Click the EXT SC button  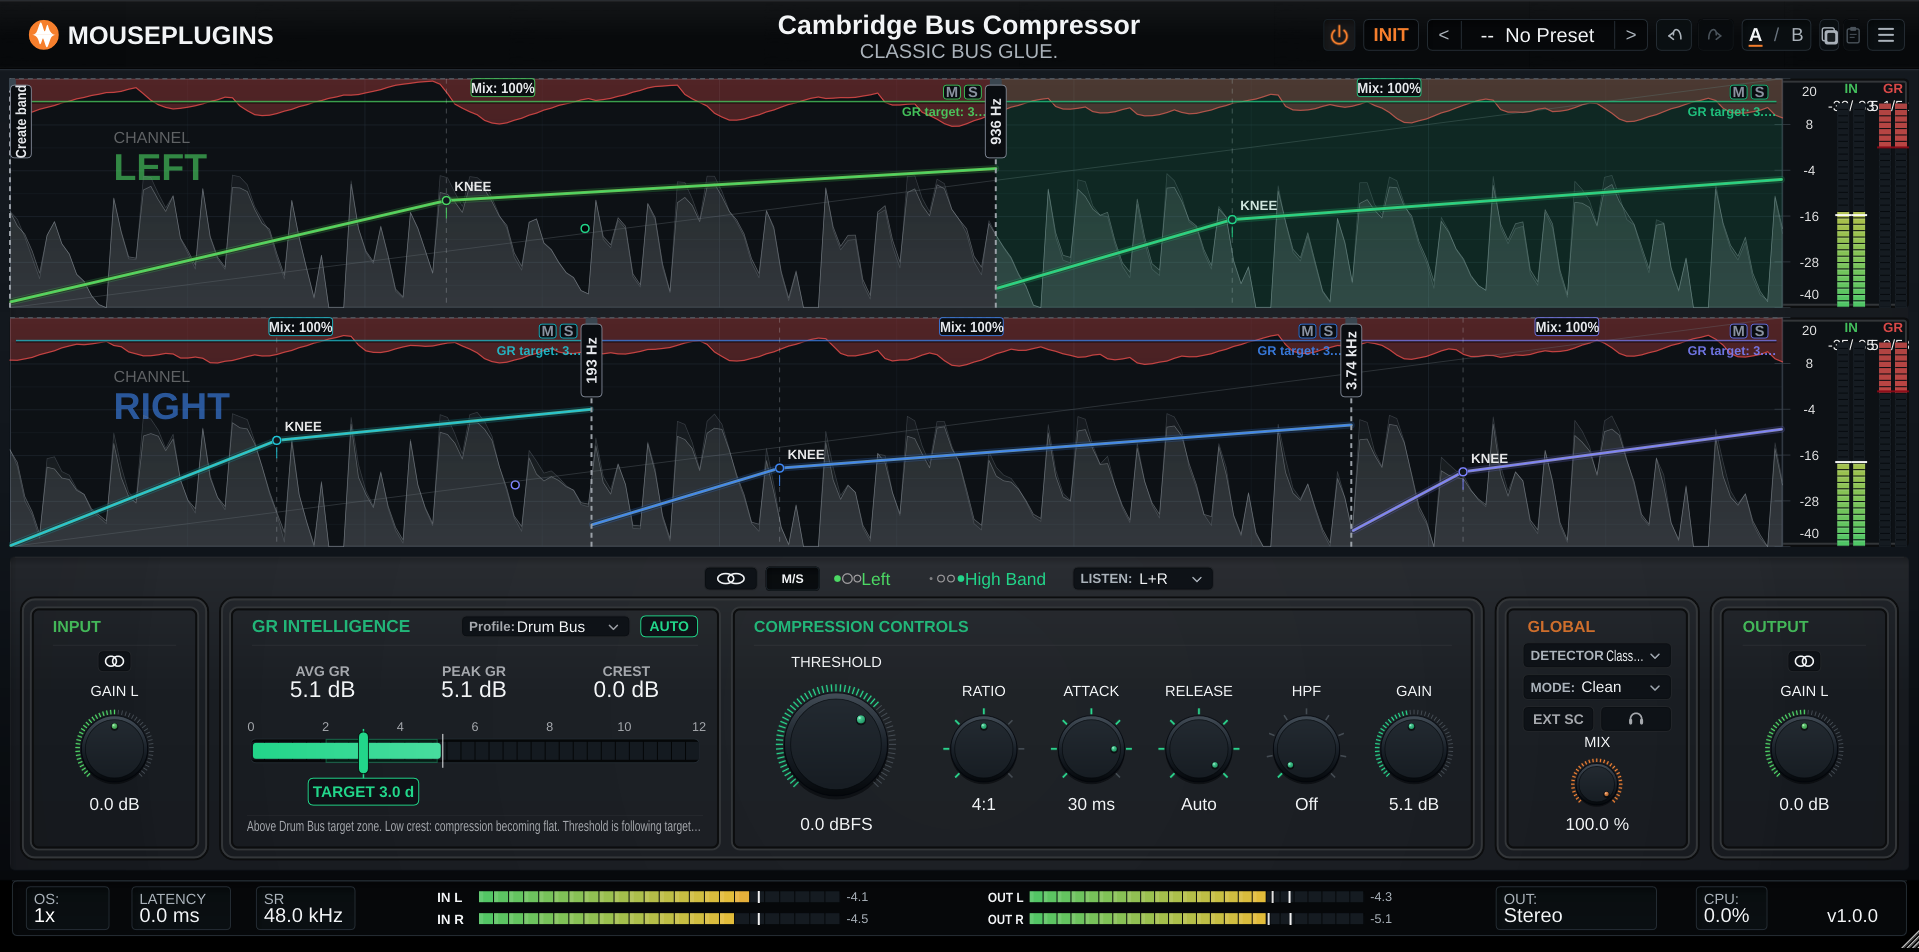[x=1558, y=719]
